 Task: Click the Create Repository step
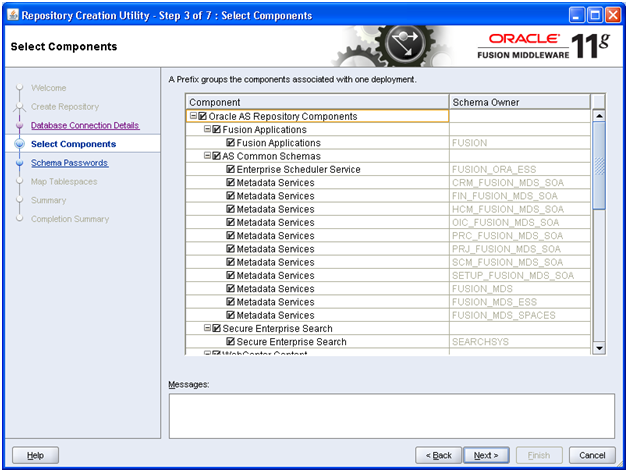(65, 107)
